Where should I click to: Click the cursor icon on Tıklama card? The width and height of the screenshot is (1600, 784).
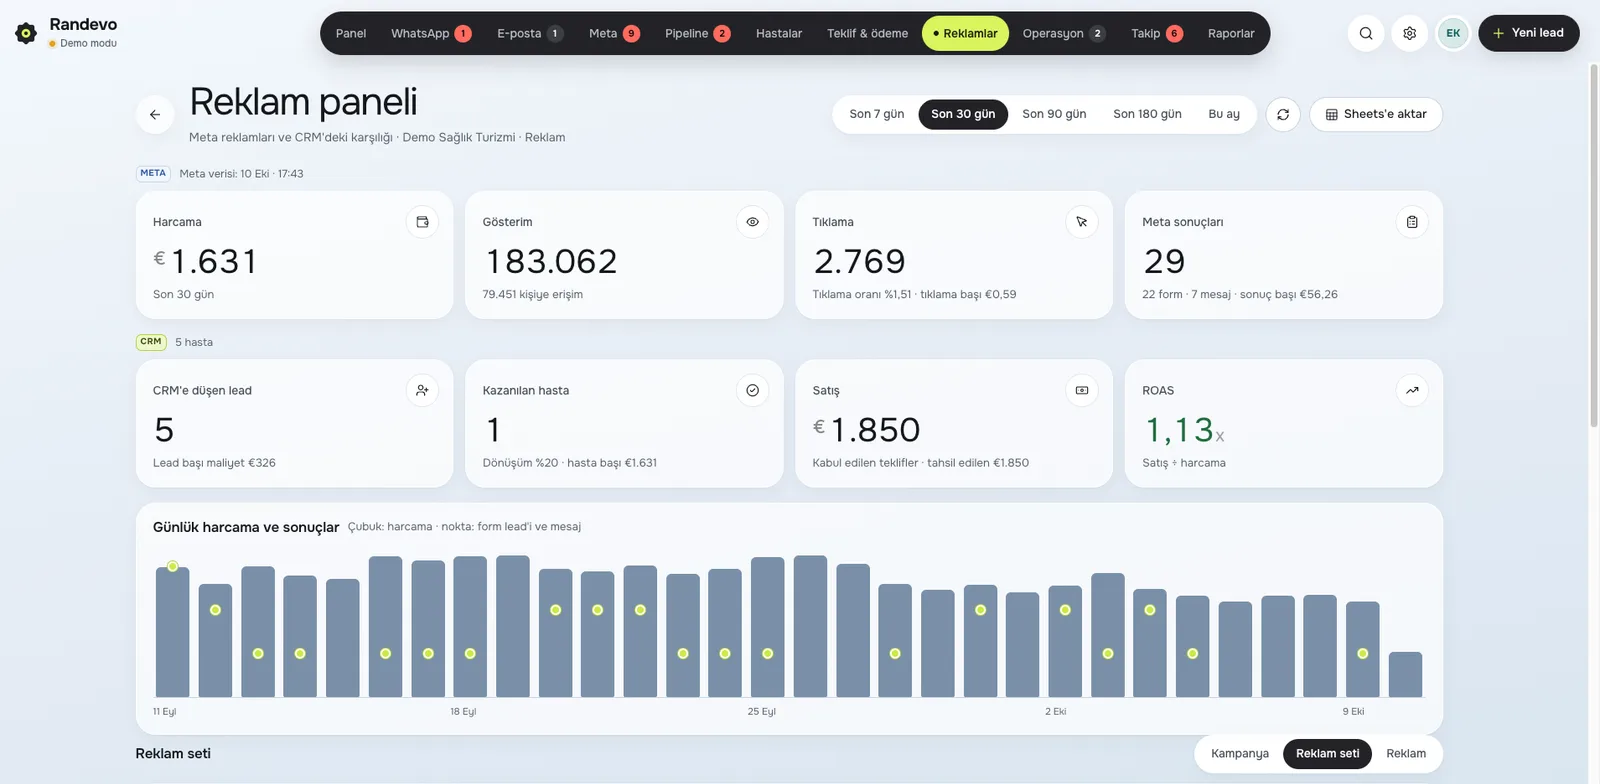point(1082,222)
